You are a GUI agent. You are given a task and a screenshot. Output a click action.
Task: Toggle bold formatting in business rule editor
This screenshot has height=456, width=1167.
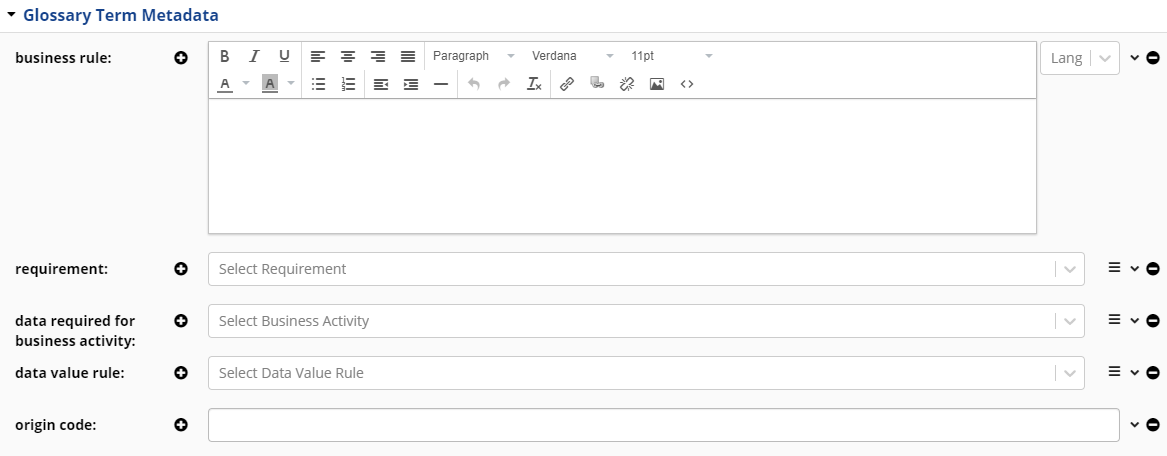(224, 56)
